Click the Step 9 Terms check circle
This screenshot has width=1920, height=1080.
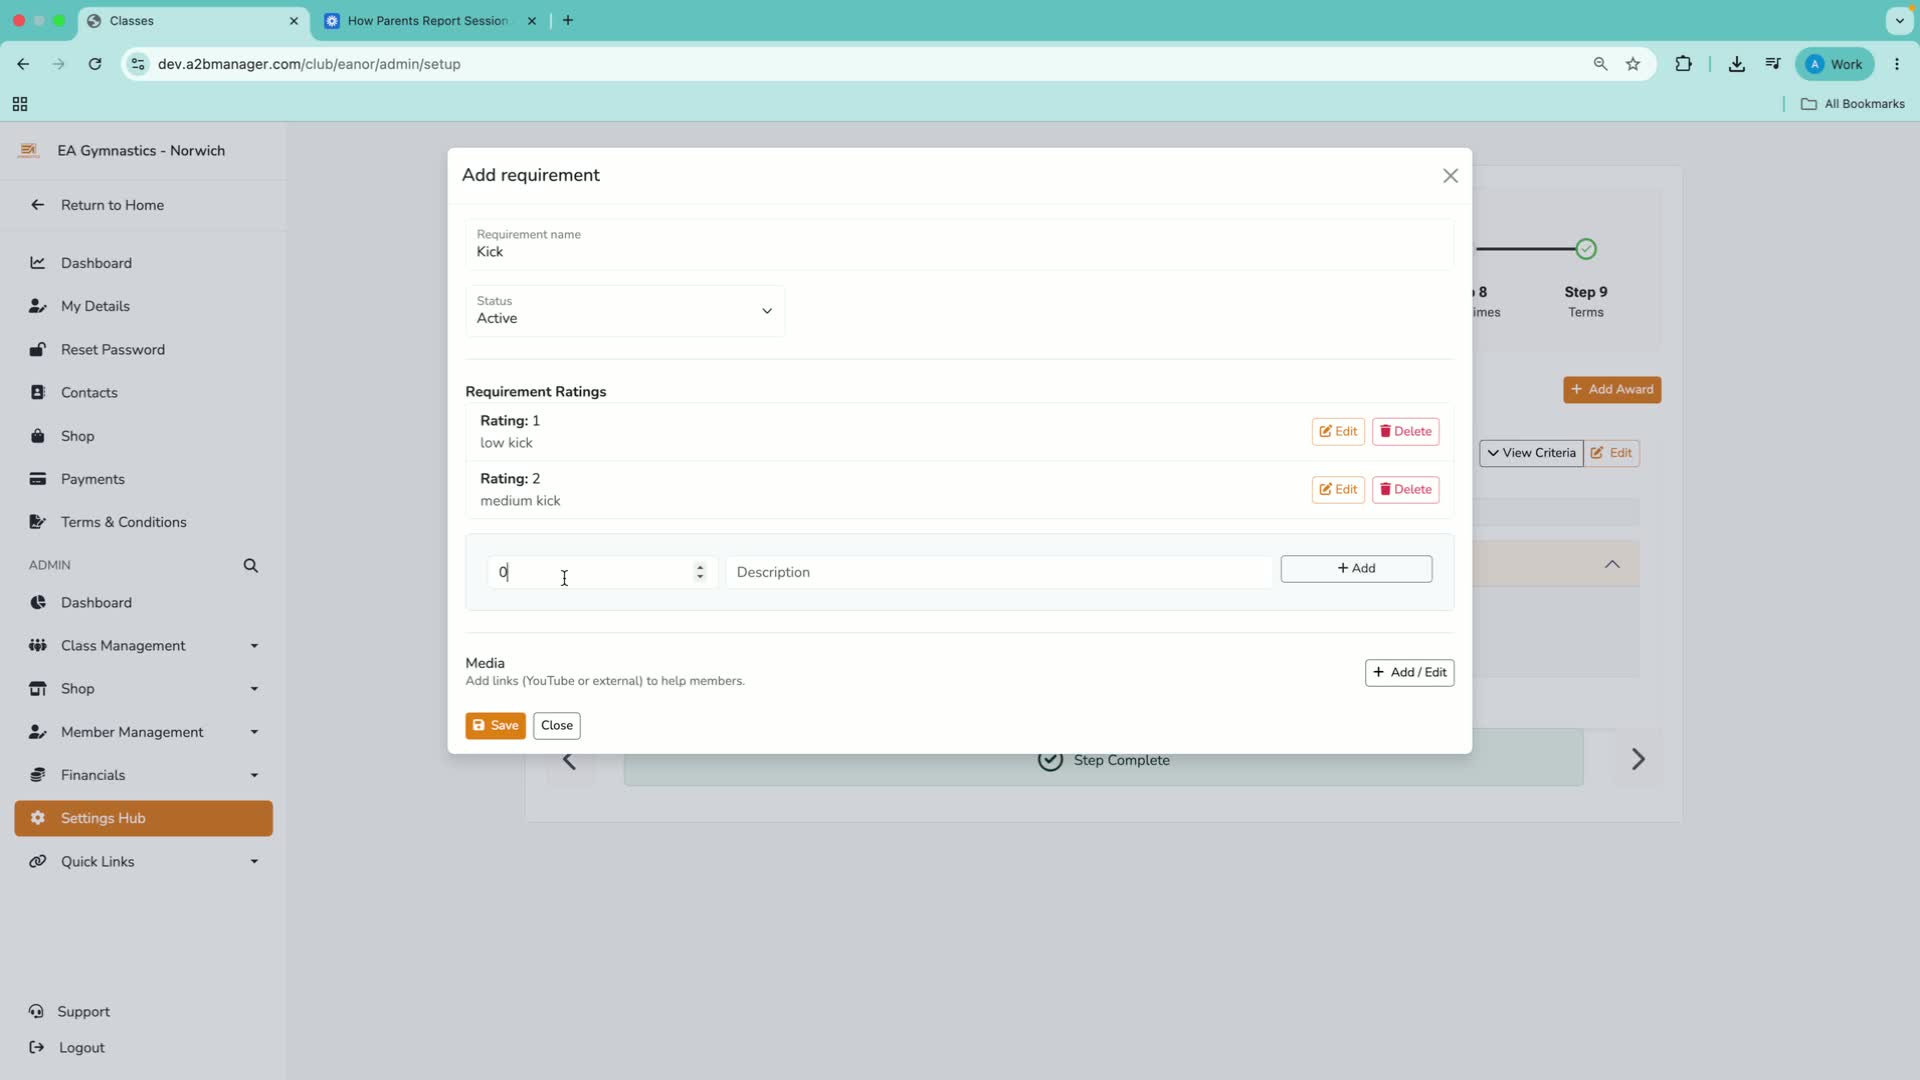[1586, 249]
